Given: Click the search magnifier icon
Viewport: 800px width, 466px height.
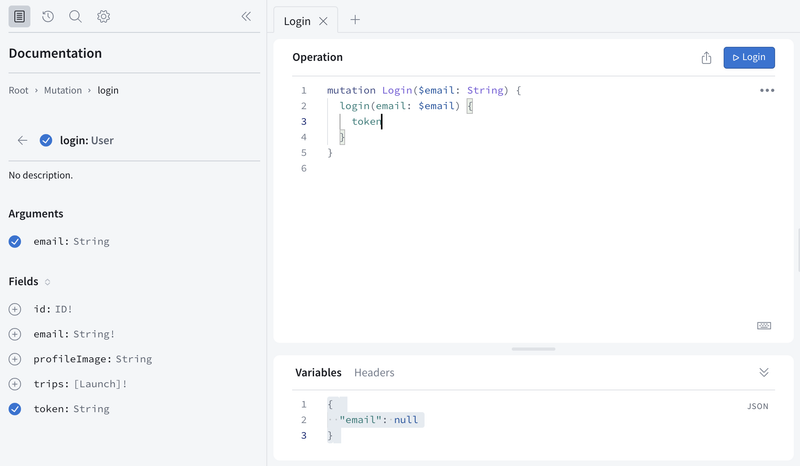Looking at the screenshot, I should pos(76,16).
